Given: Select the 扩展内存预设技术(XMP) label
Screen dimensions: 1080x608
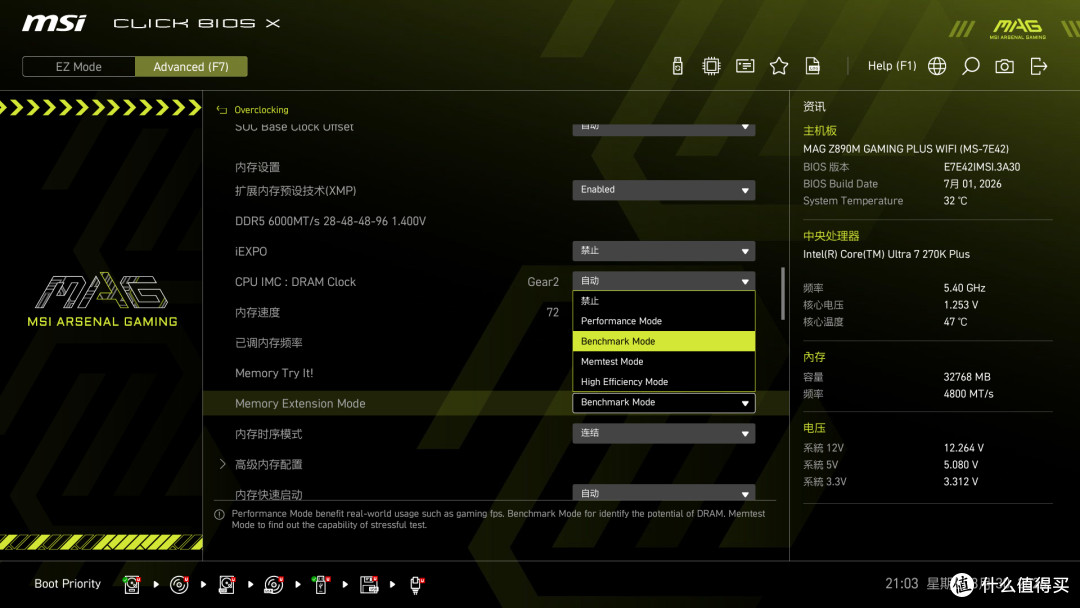Looking at the screenshot, I should click(295, 191).
